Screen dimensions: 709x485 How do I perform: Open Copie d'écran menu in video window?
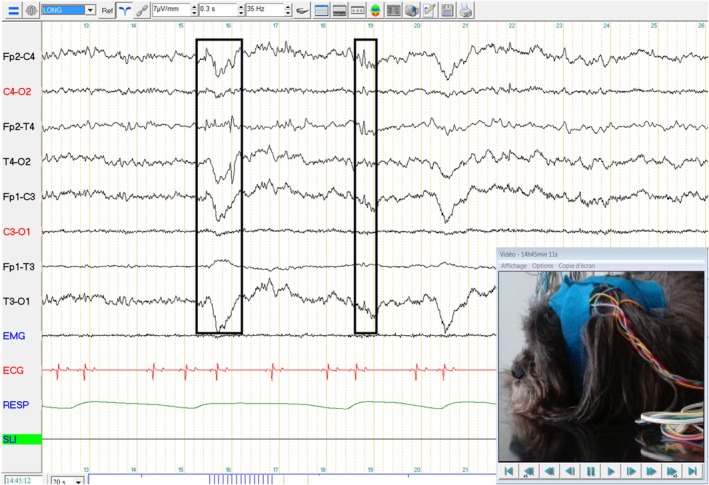point(577,266)
